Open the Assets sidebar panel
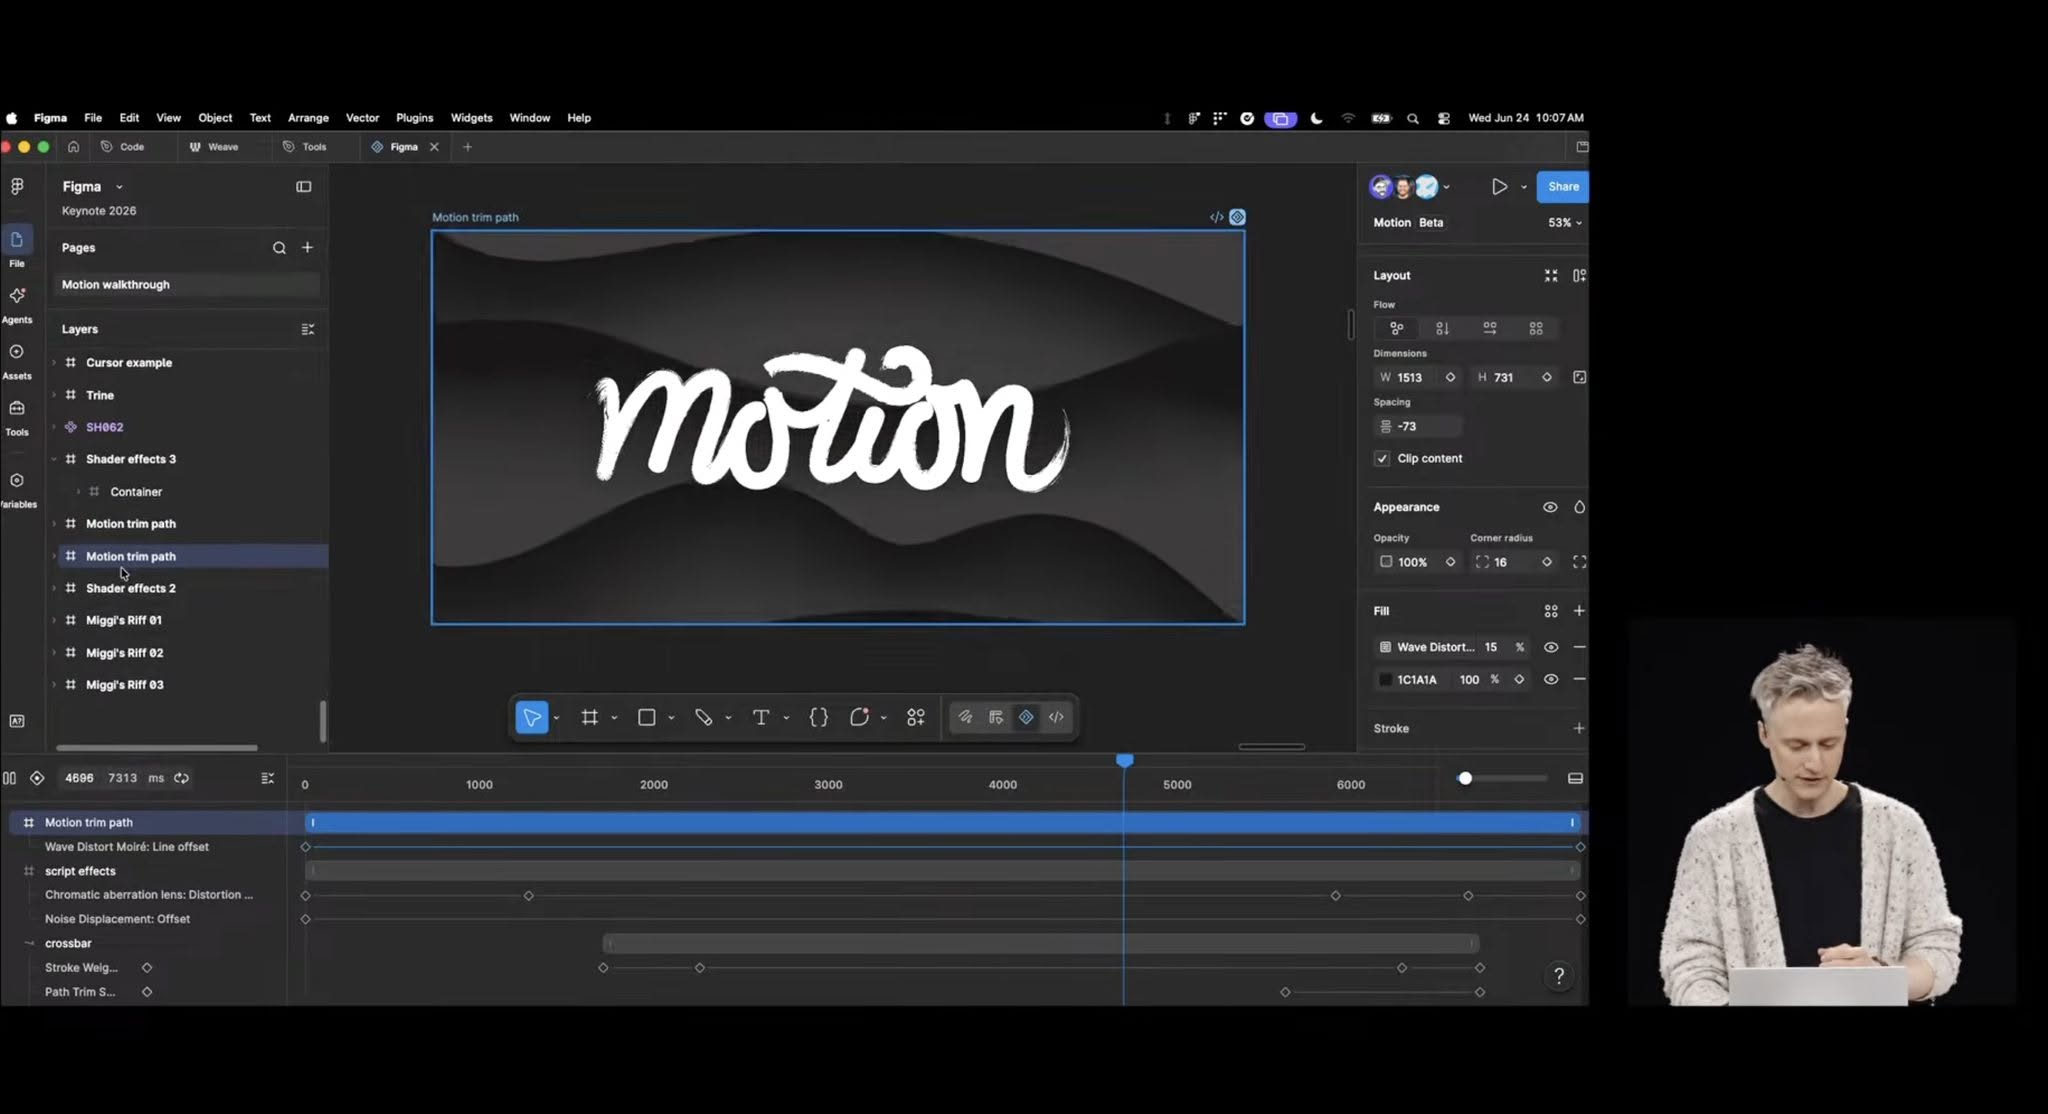The image size is (2048, 1114). (x=17, y=360)
